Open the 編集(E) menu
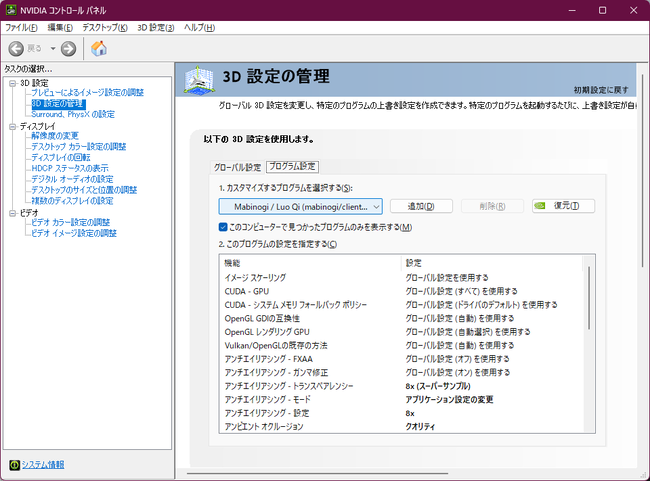650x481 pixels. pos(60,27)
